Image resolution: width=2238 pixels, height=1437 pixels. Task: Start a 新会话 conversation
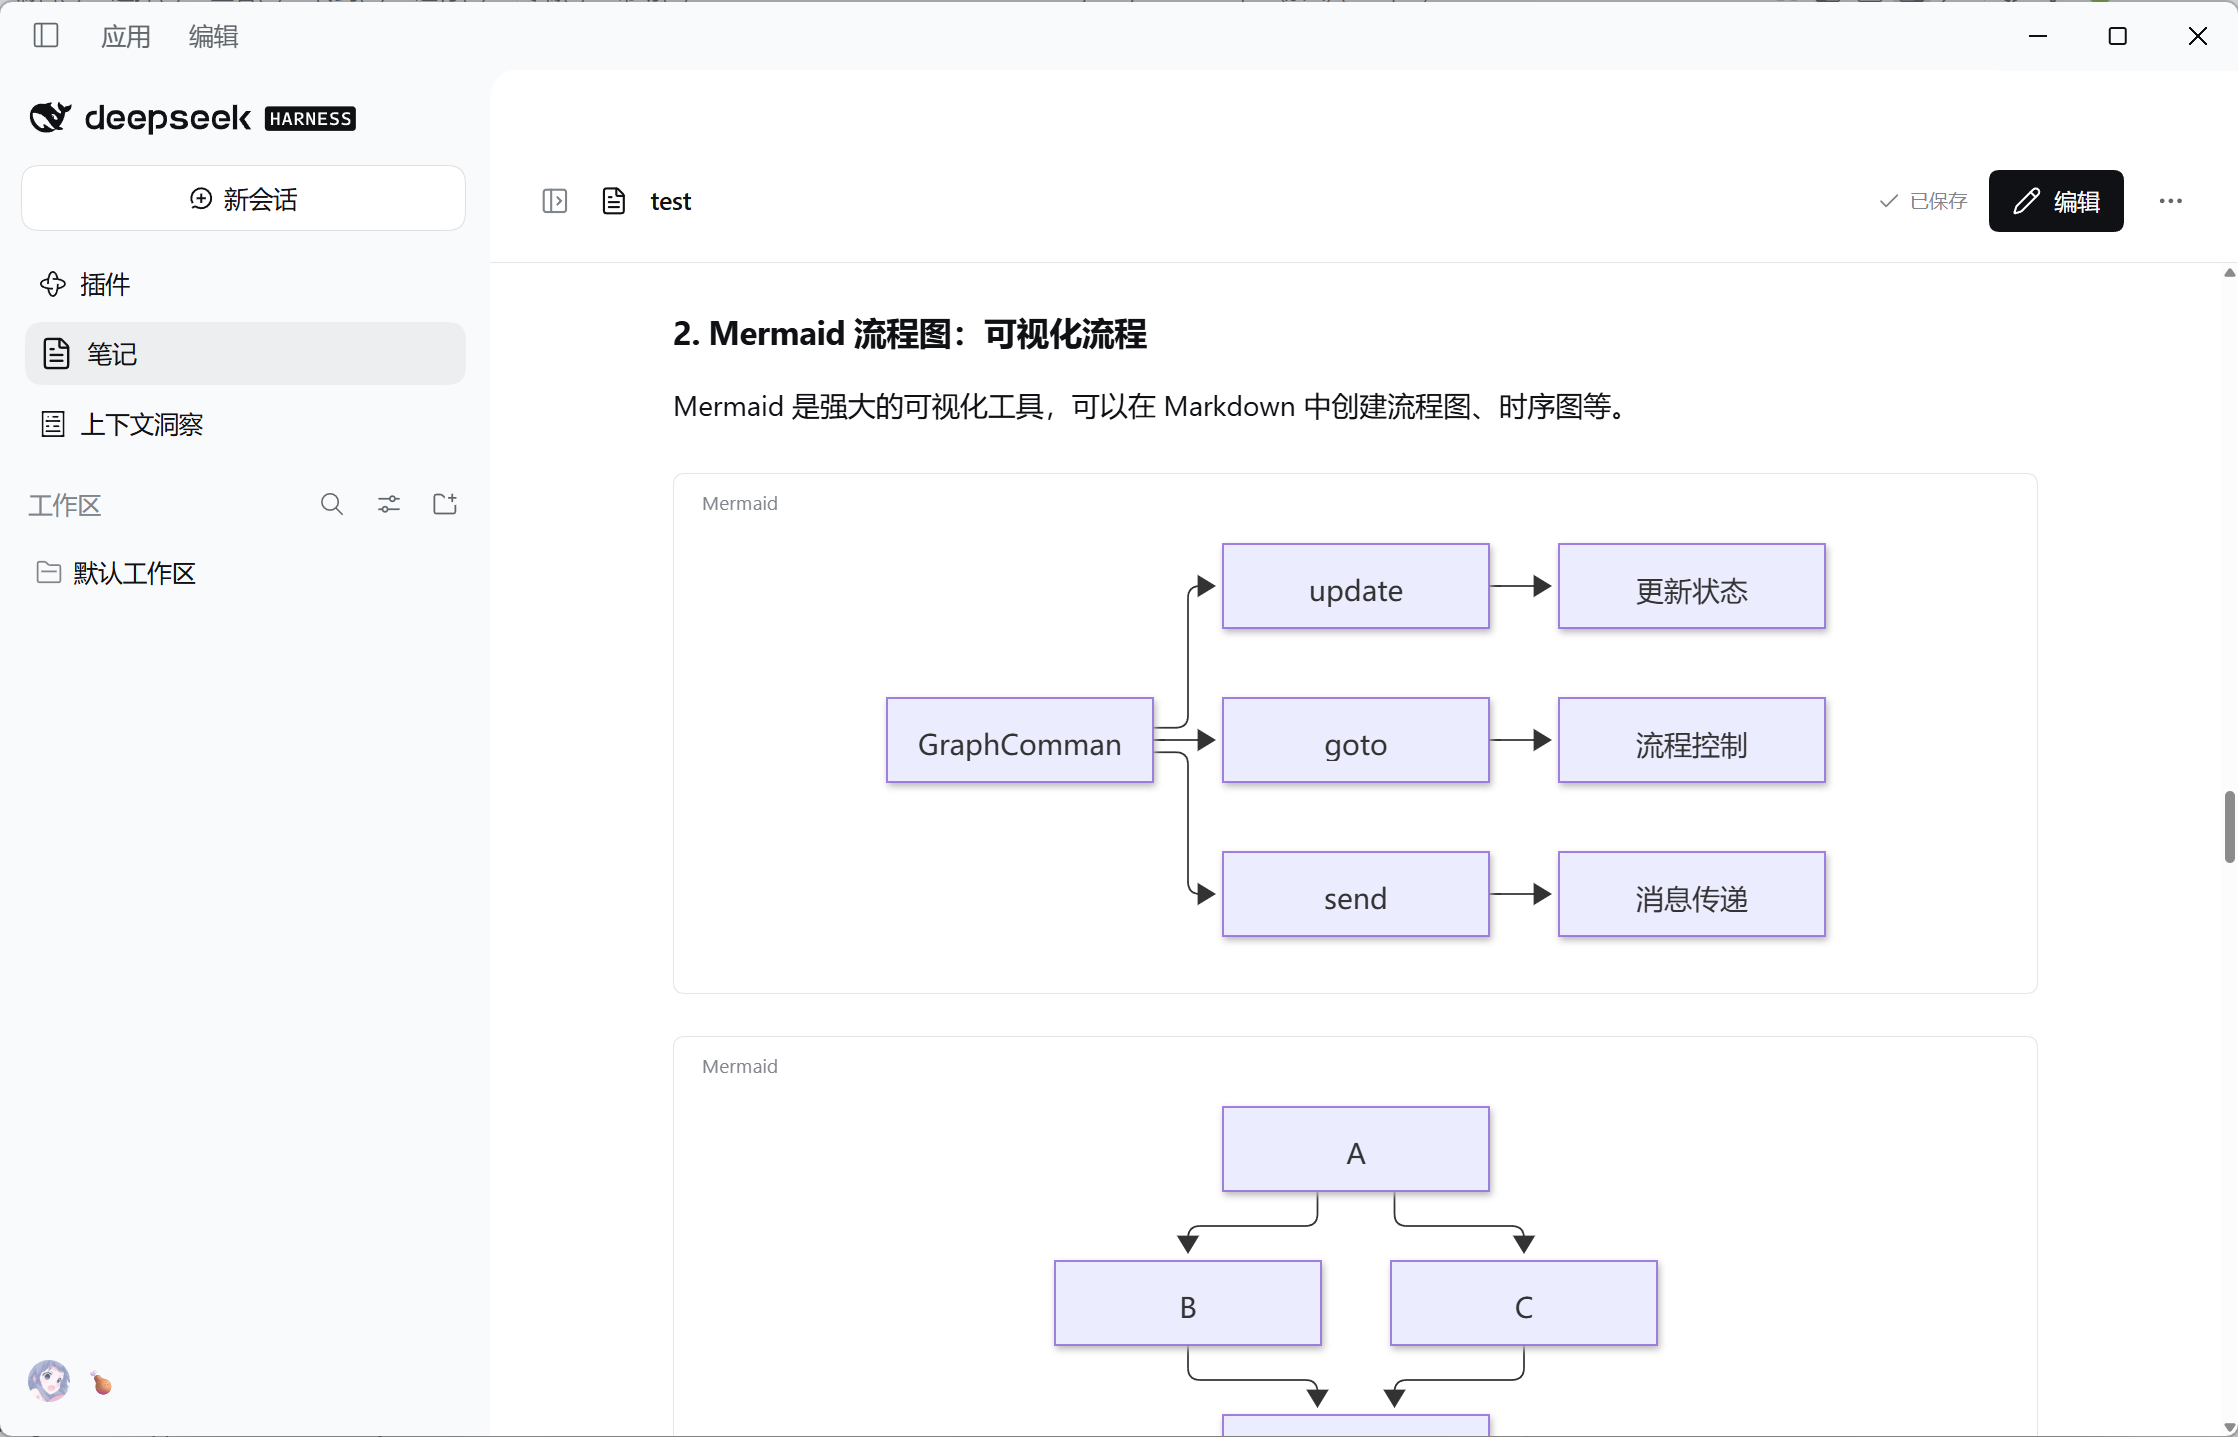[243, 199]
